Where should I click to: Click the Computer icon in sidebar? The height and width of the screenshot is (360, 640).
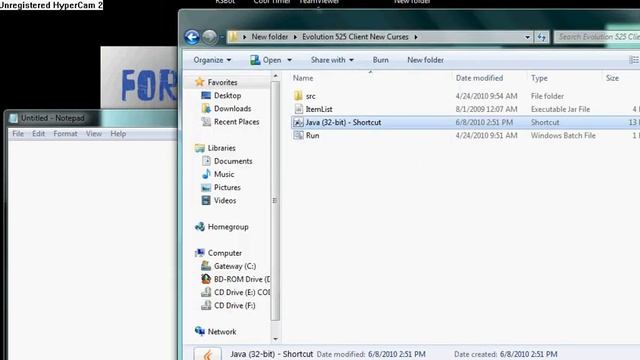(x=200, y=253)
